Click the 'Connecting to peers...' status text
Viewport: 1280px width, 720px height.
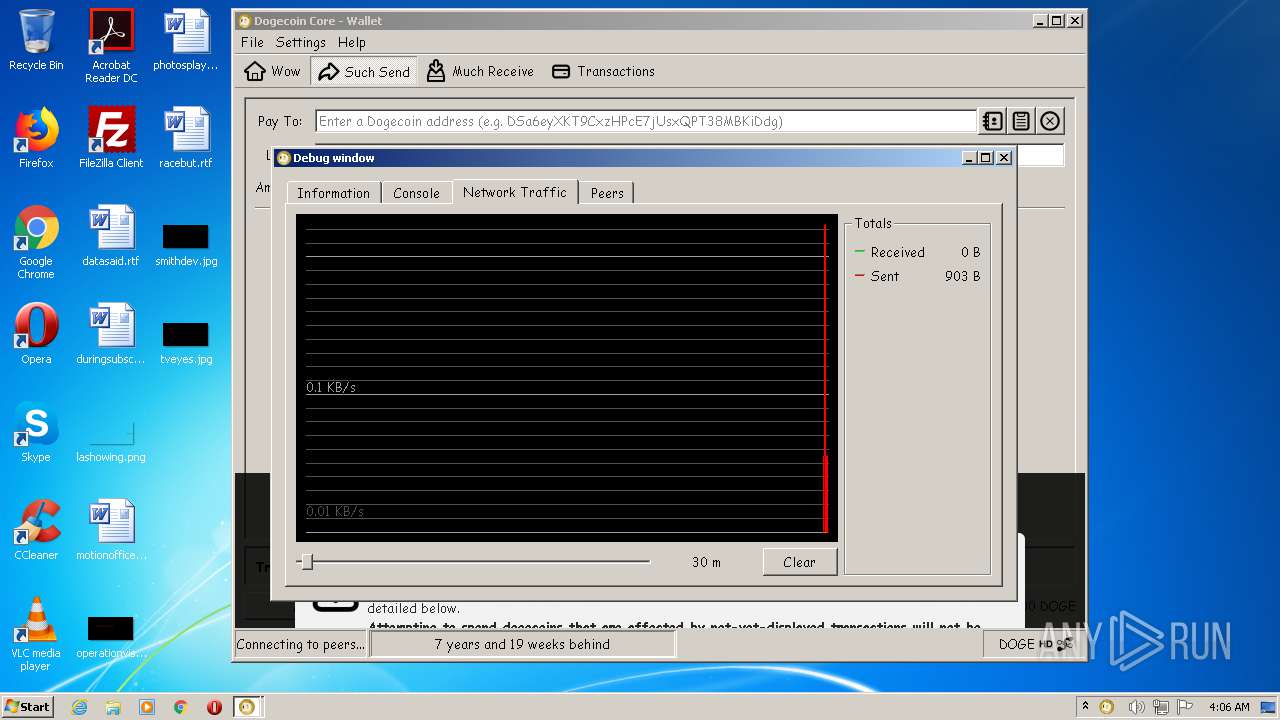pyautogui.click(x=301, y=645)
